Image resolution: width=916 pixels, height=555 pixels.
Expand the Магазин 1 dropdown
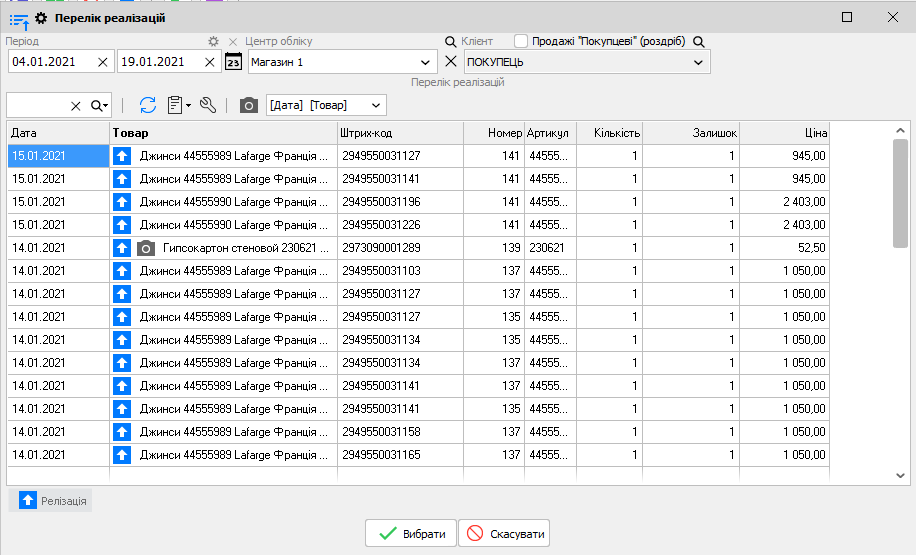(x=427, y=62)
